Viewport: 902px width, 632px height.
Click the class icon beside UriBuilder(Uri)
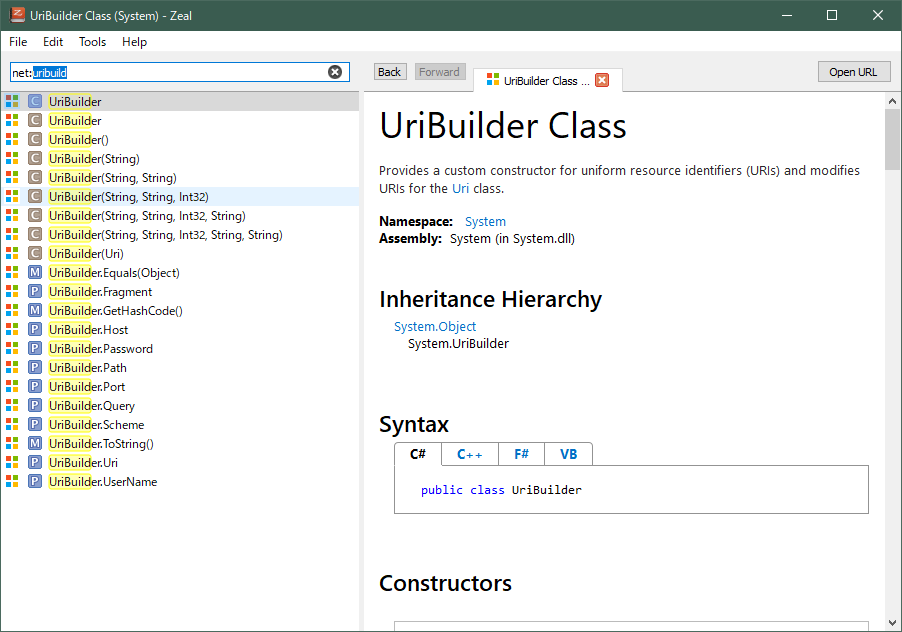coord(35,253)
